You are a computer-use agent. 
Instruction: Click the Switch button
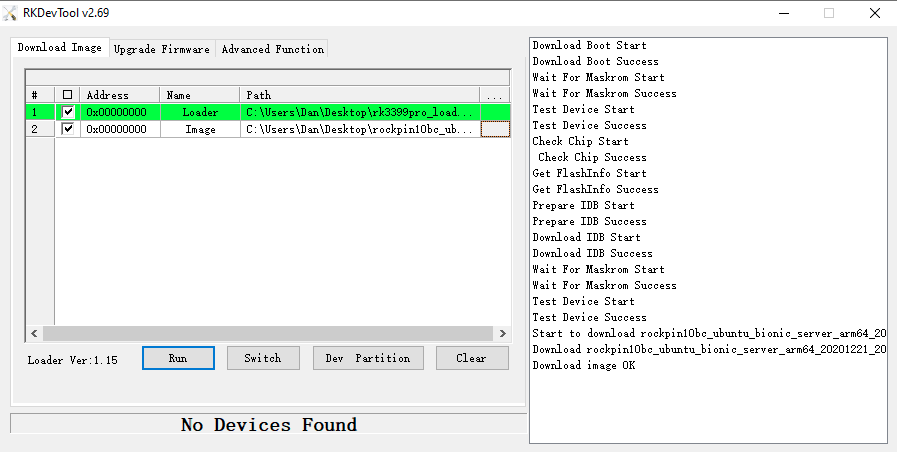[263, 358]
